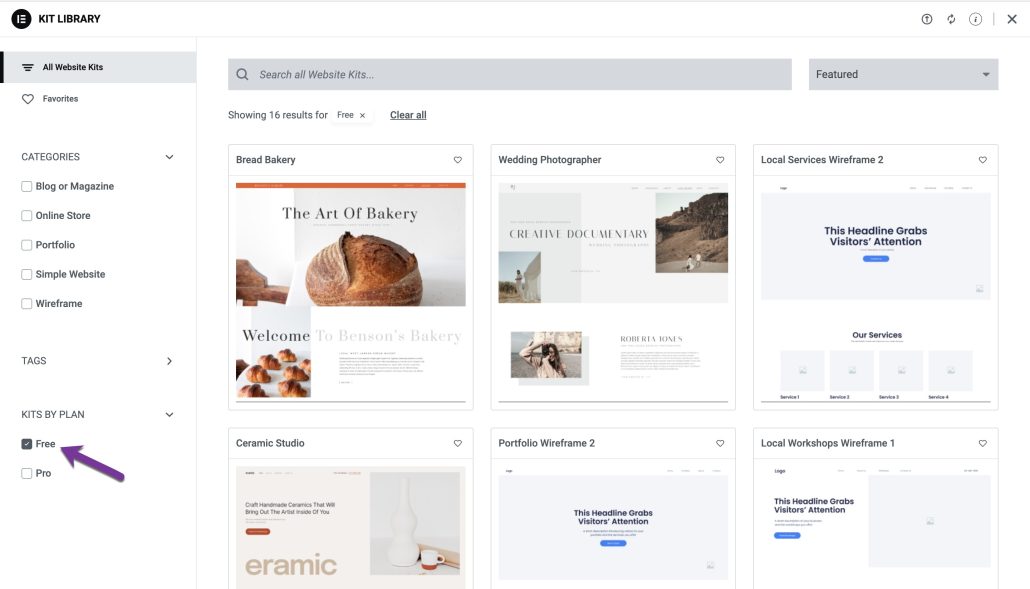This screenshot has width=1030, height=589.
Task: Collapse the Categories section
Action: point(168,156)
